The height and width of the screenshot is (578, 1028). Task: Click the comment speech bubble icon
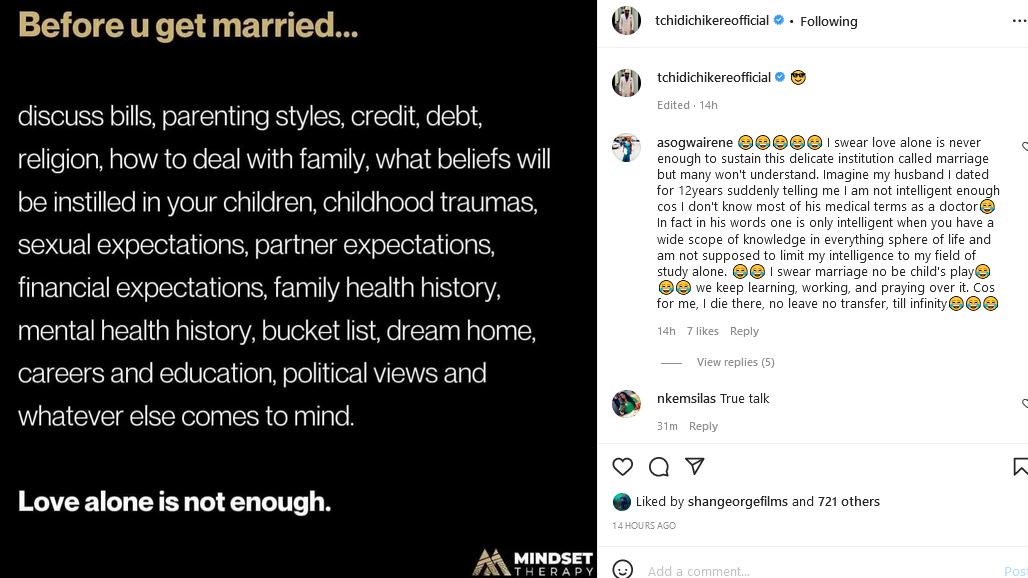659,467
